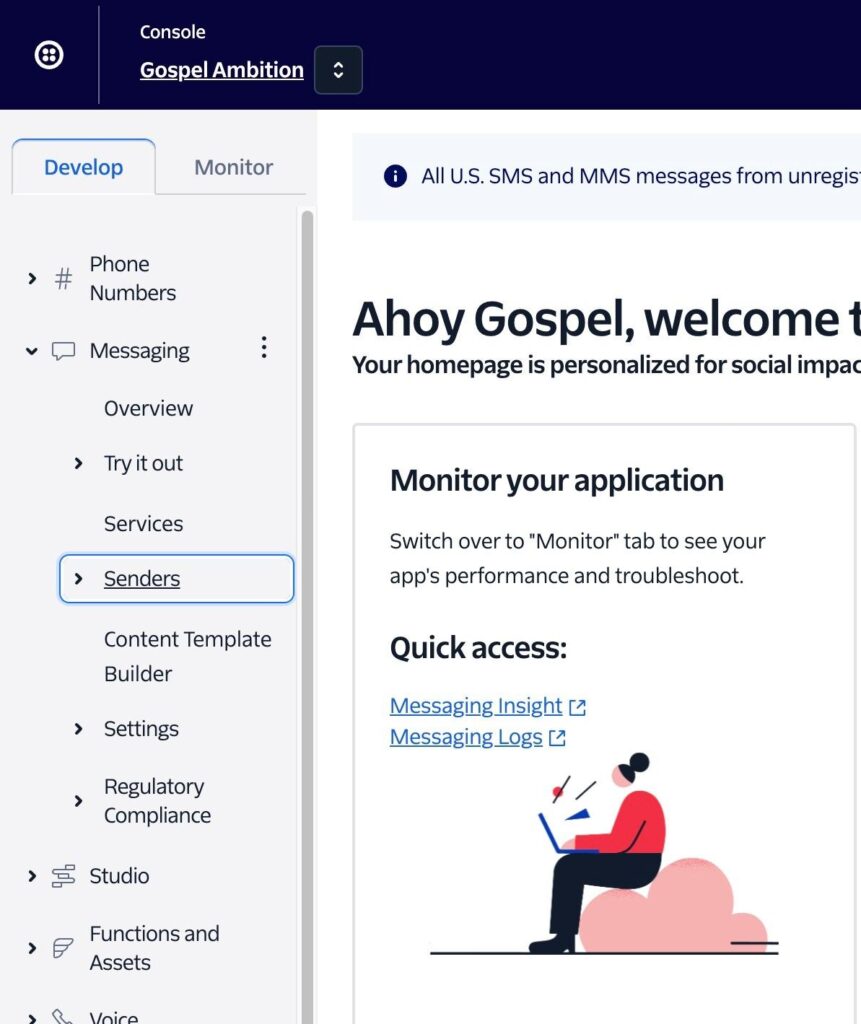The height and width of the screenshot is (1024, 861).
Task: Click the Functions and Assets icon
Action: 63,948
